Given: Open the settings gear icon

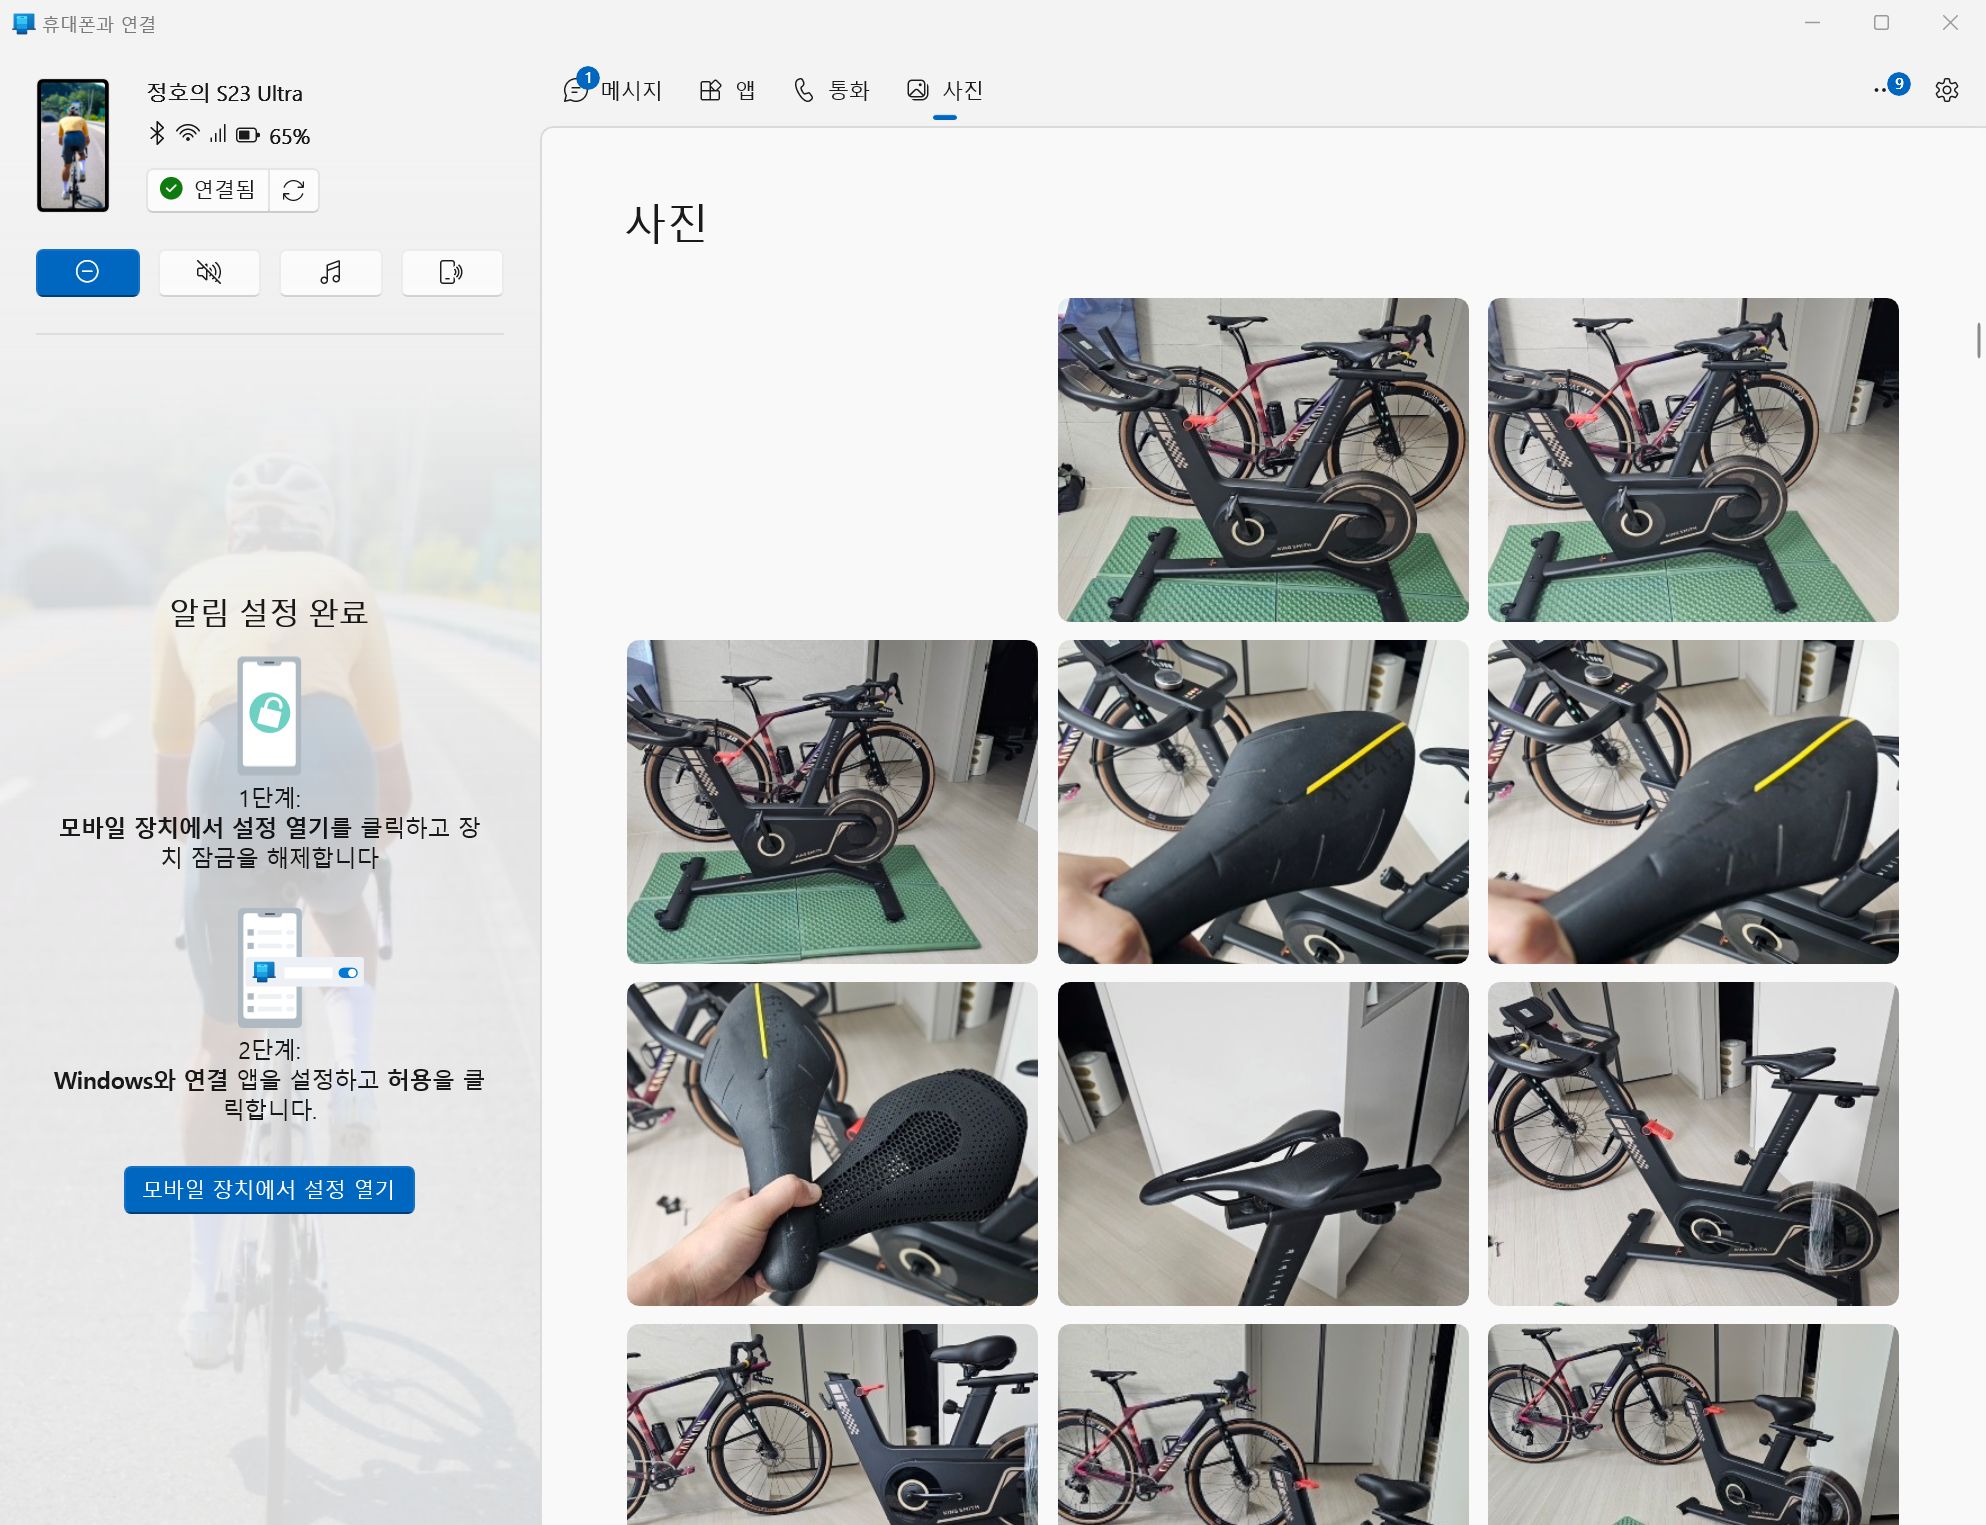Looking at the screenshot, I should pos(1946,90).
